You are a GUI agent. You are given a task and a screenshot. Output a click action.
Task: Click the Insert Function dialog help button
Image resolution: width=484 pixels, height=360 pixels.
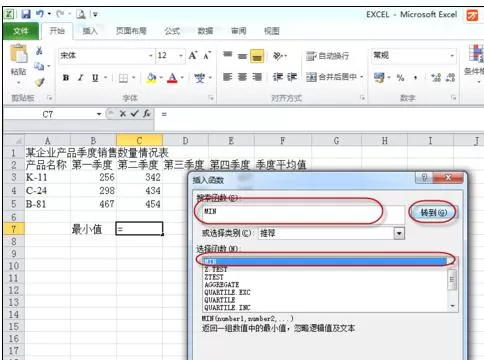(x=424, y=177)
